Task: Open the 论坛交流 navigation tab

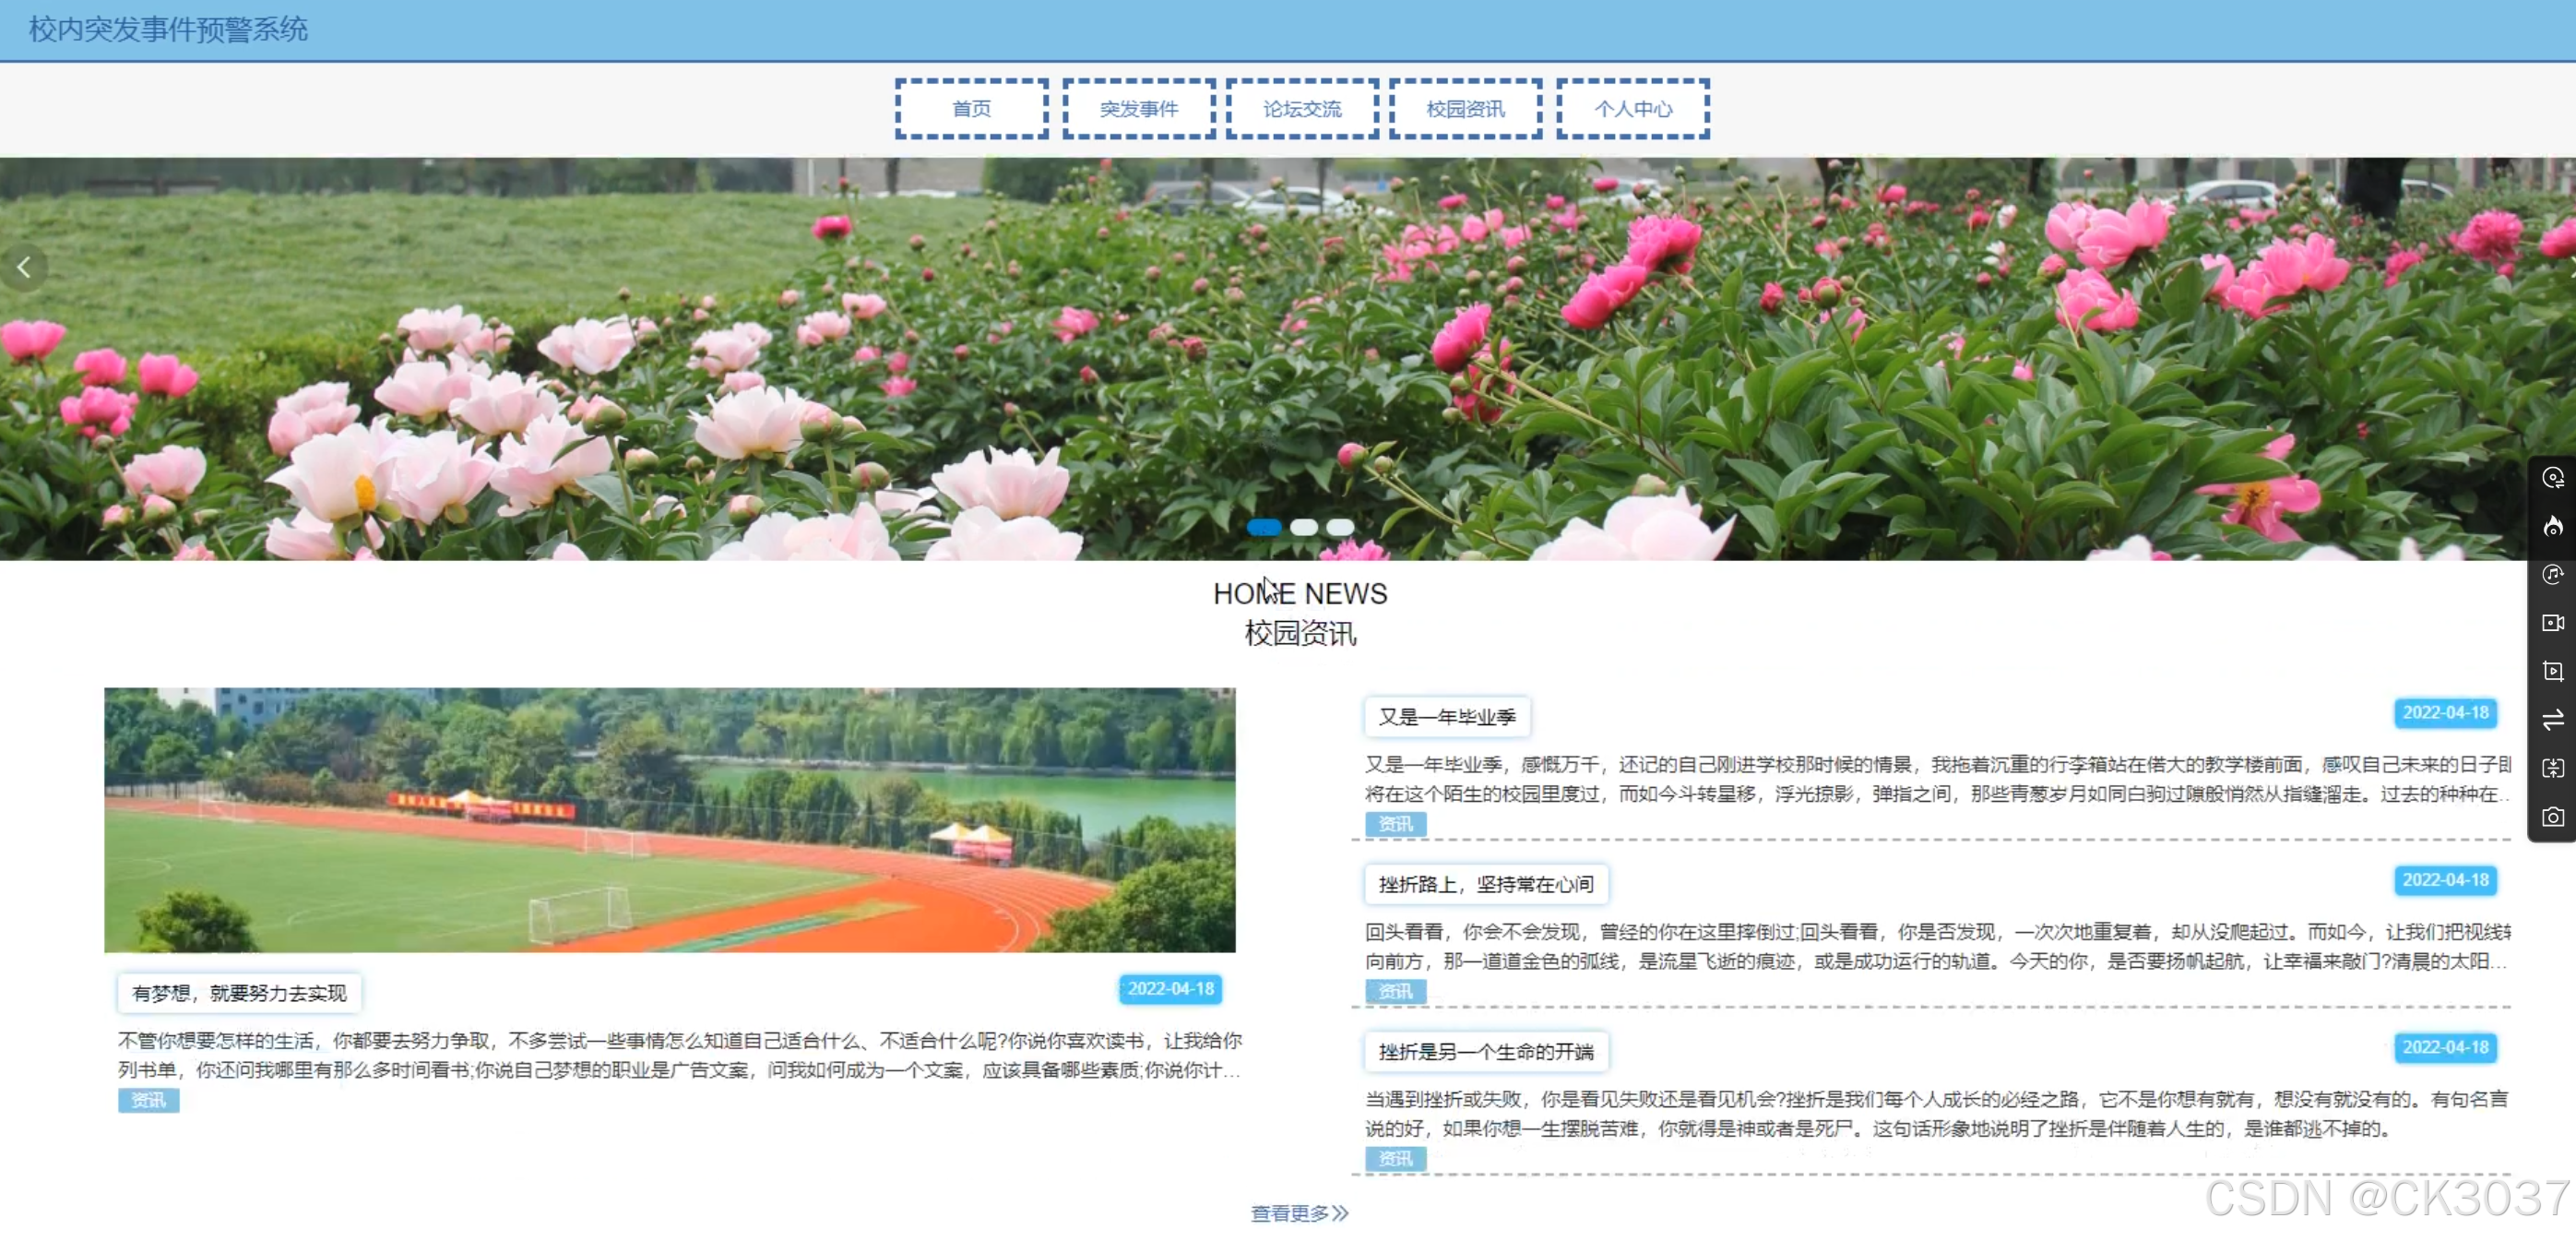Action: (1302, 109)
